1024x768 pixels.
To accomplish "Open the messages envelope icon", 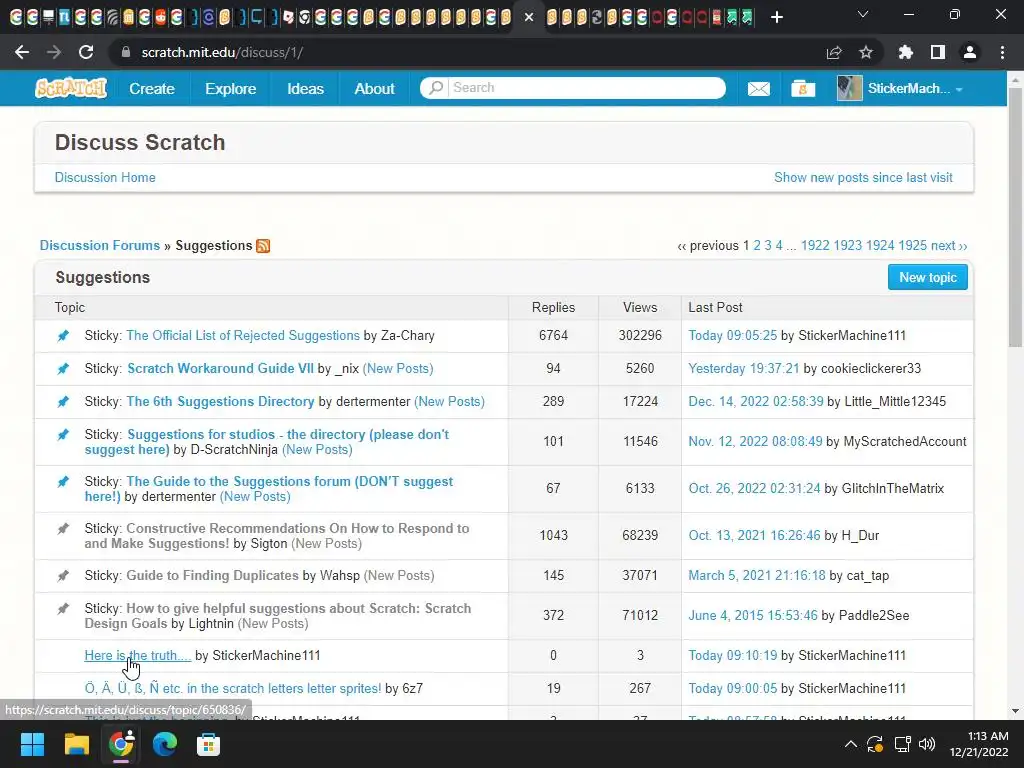I will click(758, 88).
